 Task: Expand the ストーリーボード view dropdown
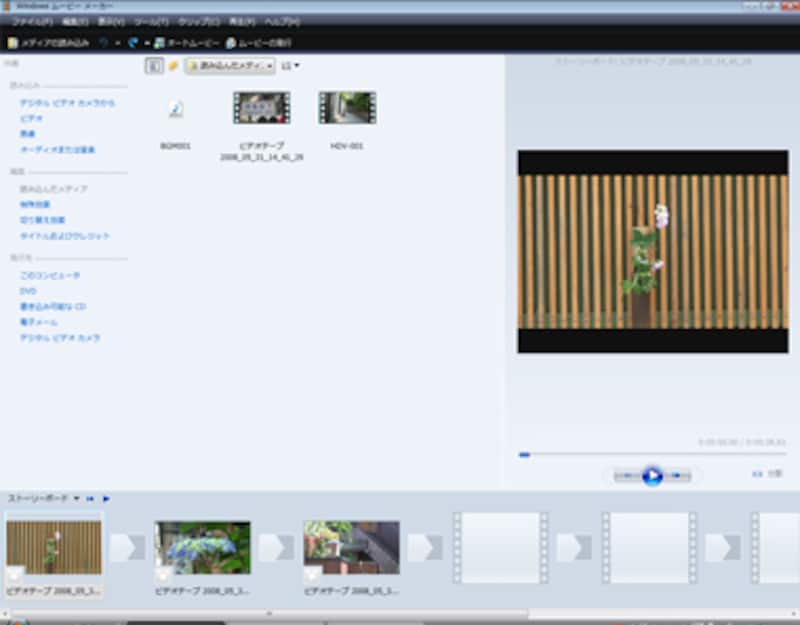76,498
